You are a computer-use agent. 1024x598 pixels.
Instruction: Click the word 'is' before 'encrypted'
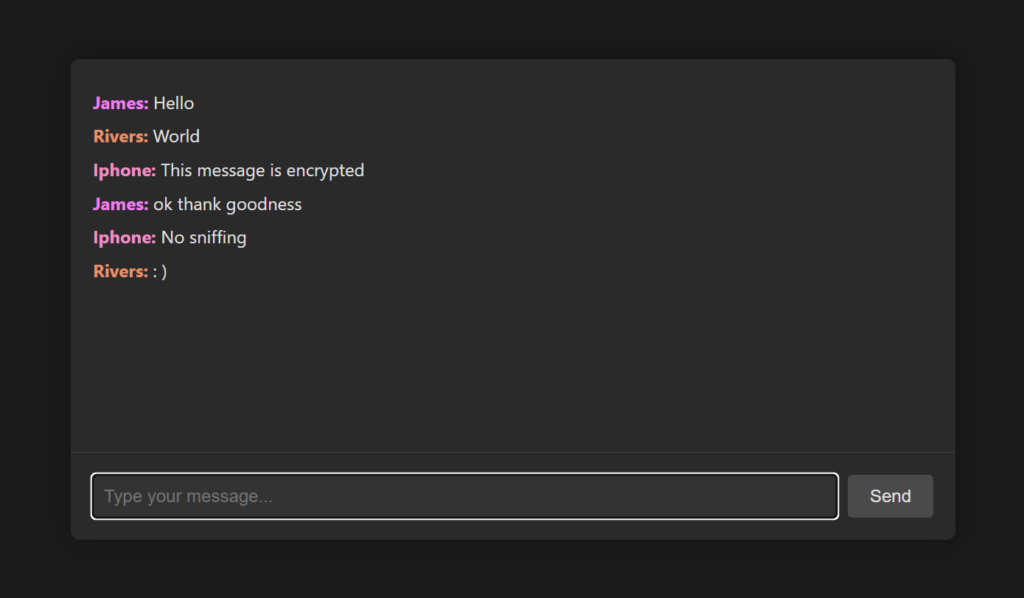tap(276, 170)
